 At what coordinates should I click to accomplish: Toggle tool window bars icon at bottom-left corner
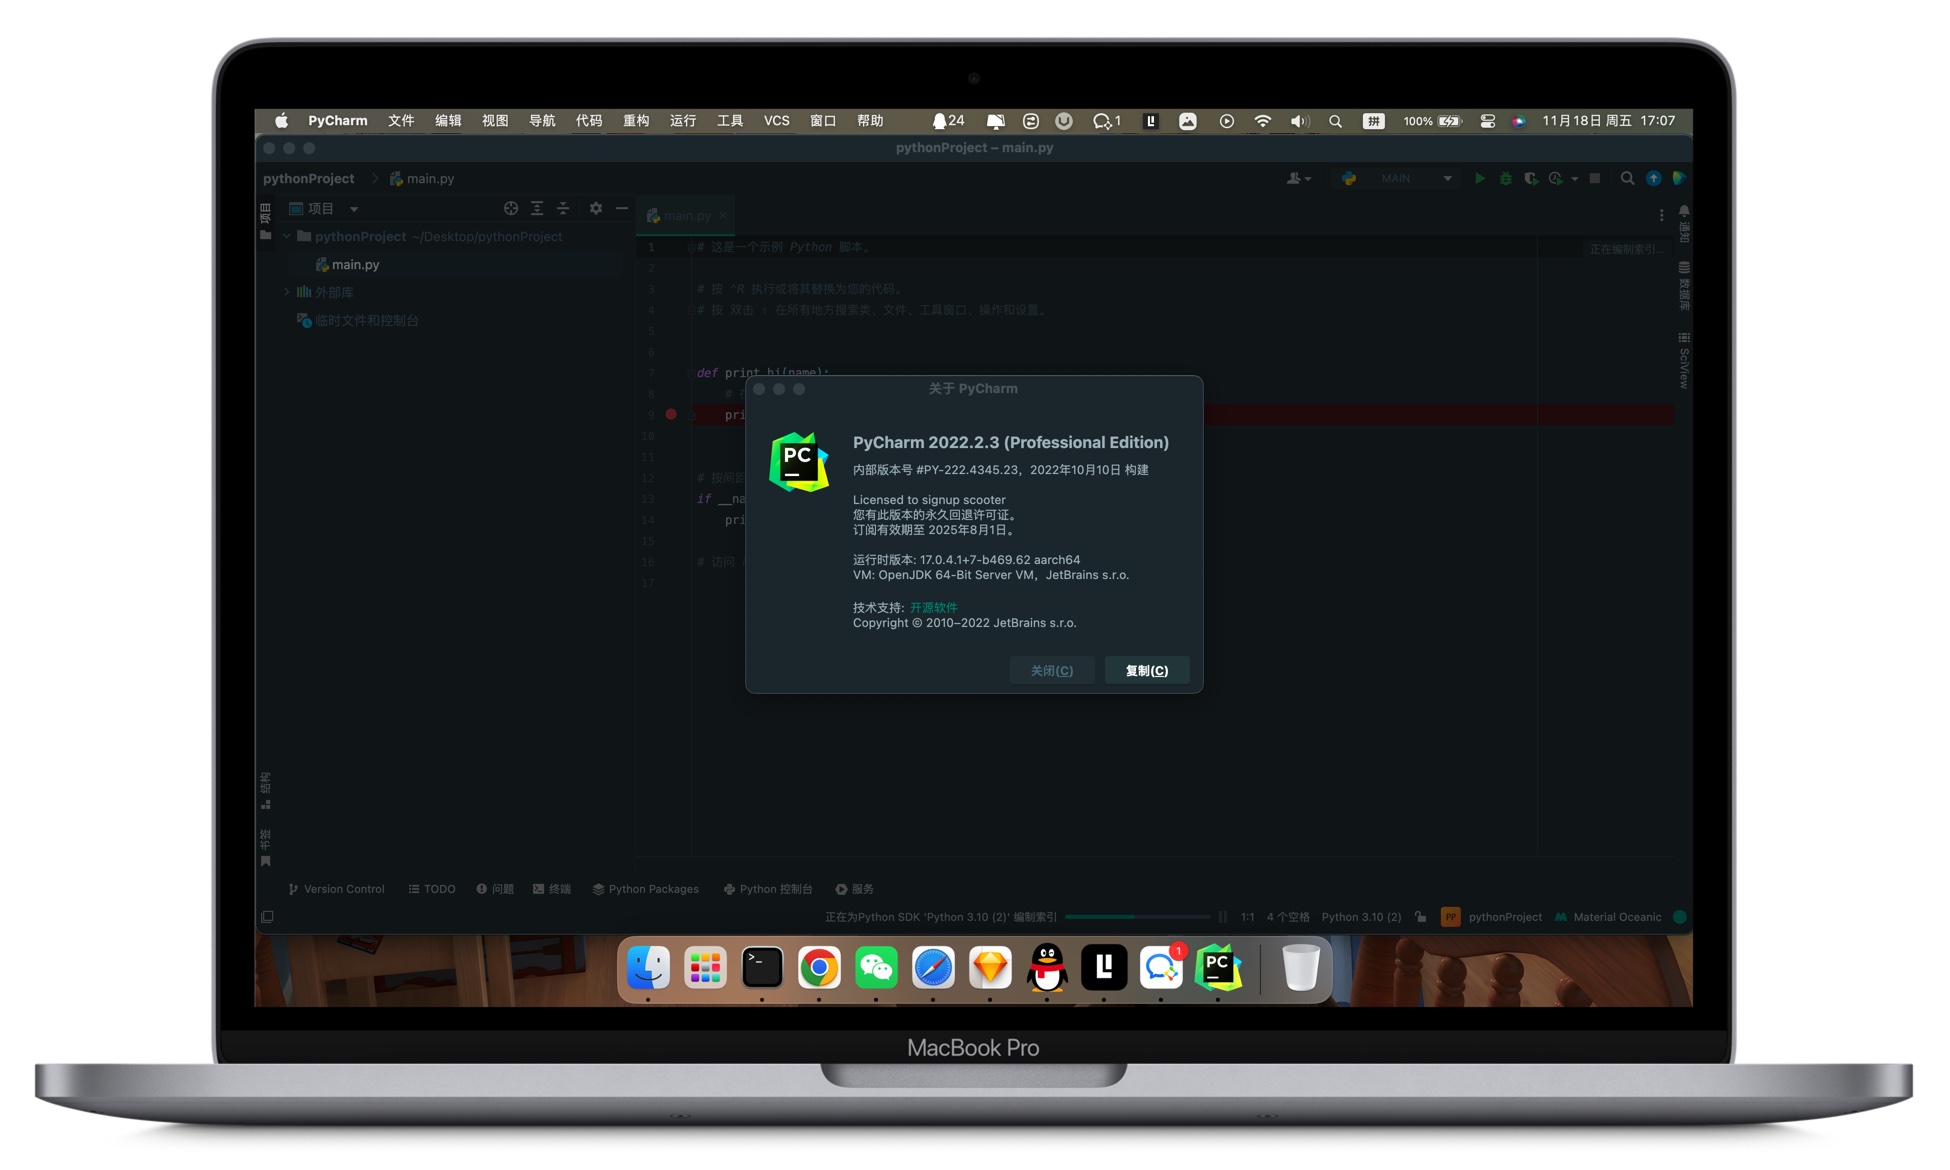267,917
